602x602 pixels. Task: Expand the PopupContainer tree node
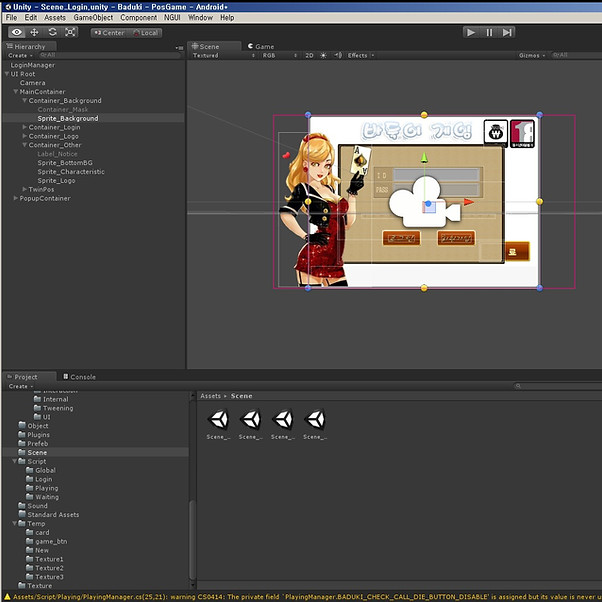(16, 198)
